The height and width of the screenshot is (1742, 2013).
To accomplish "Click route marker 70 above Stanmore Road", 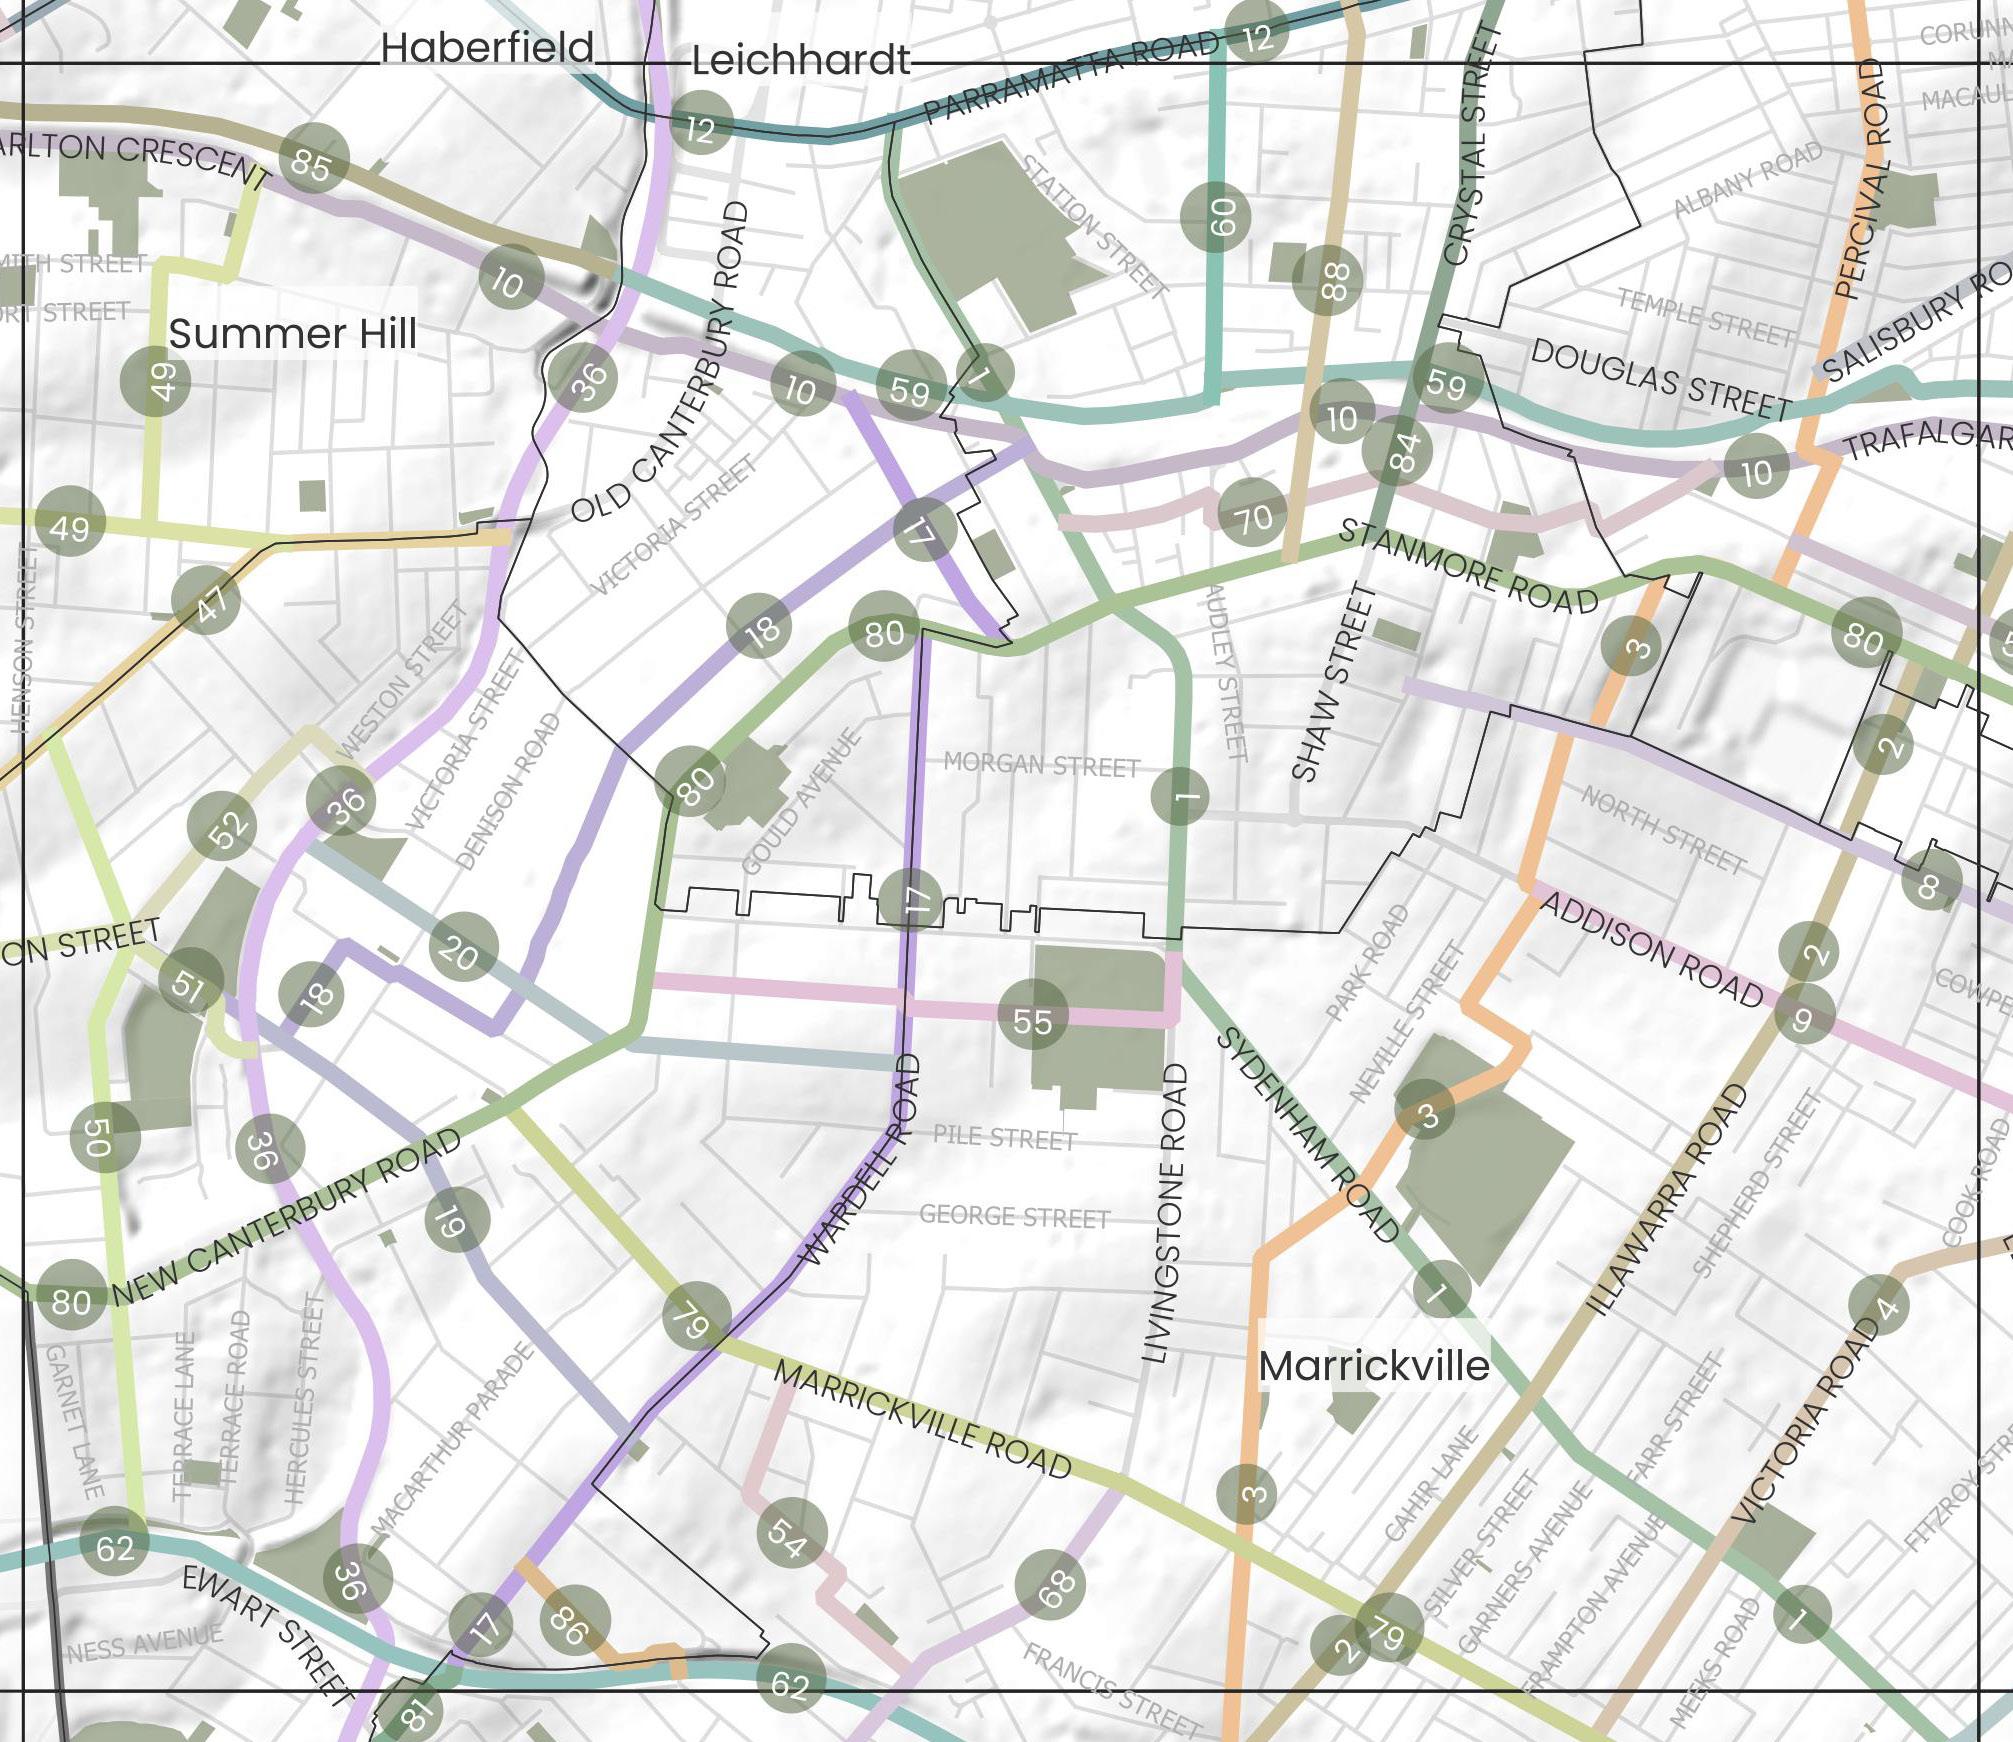I will [x=1253, y=511].
